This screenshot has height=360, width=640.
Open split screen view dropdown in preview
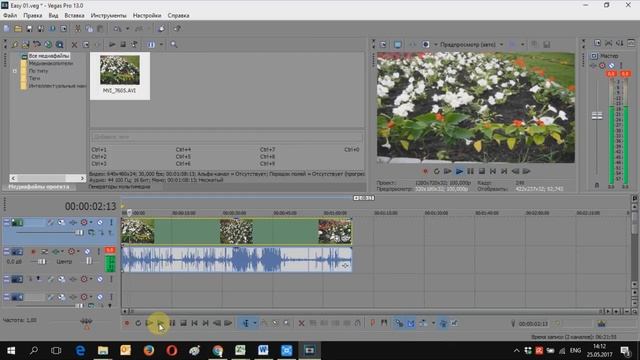coord(522,44)
